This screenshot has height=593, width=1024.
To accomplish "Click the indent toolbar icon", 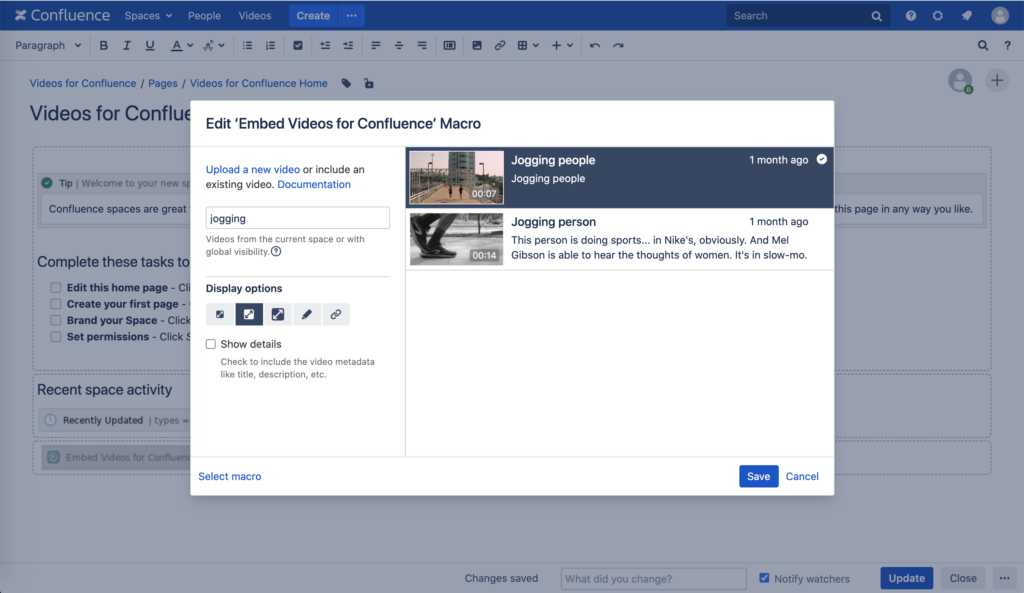I will pos(348,46).
